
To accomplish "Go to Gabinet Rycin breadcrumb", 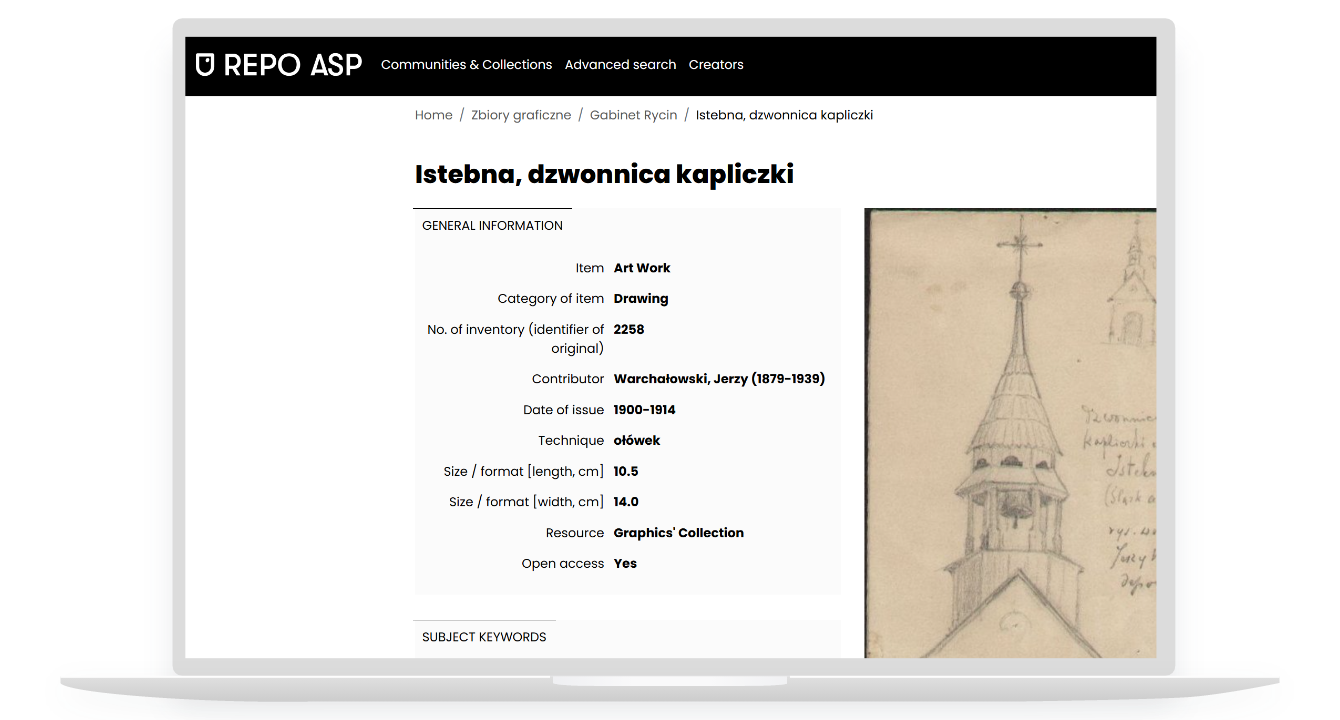I will click(633, 115).
